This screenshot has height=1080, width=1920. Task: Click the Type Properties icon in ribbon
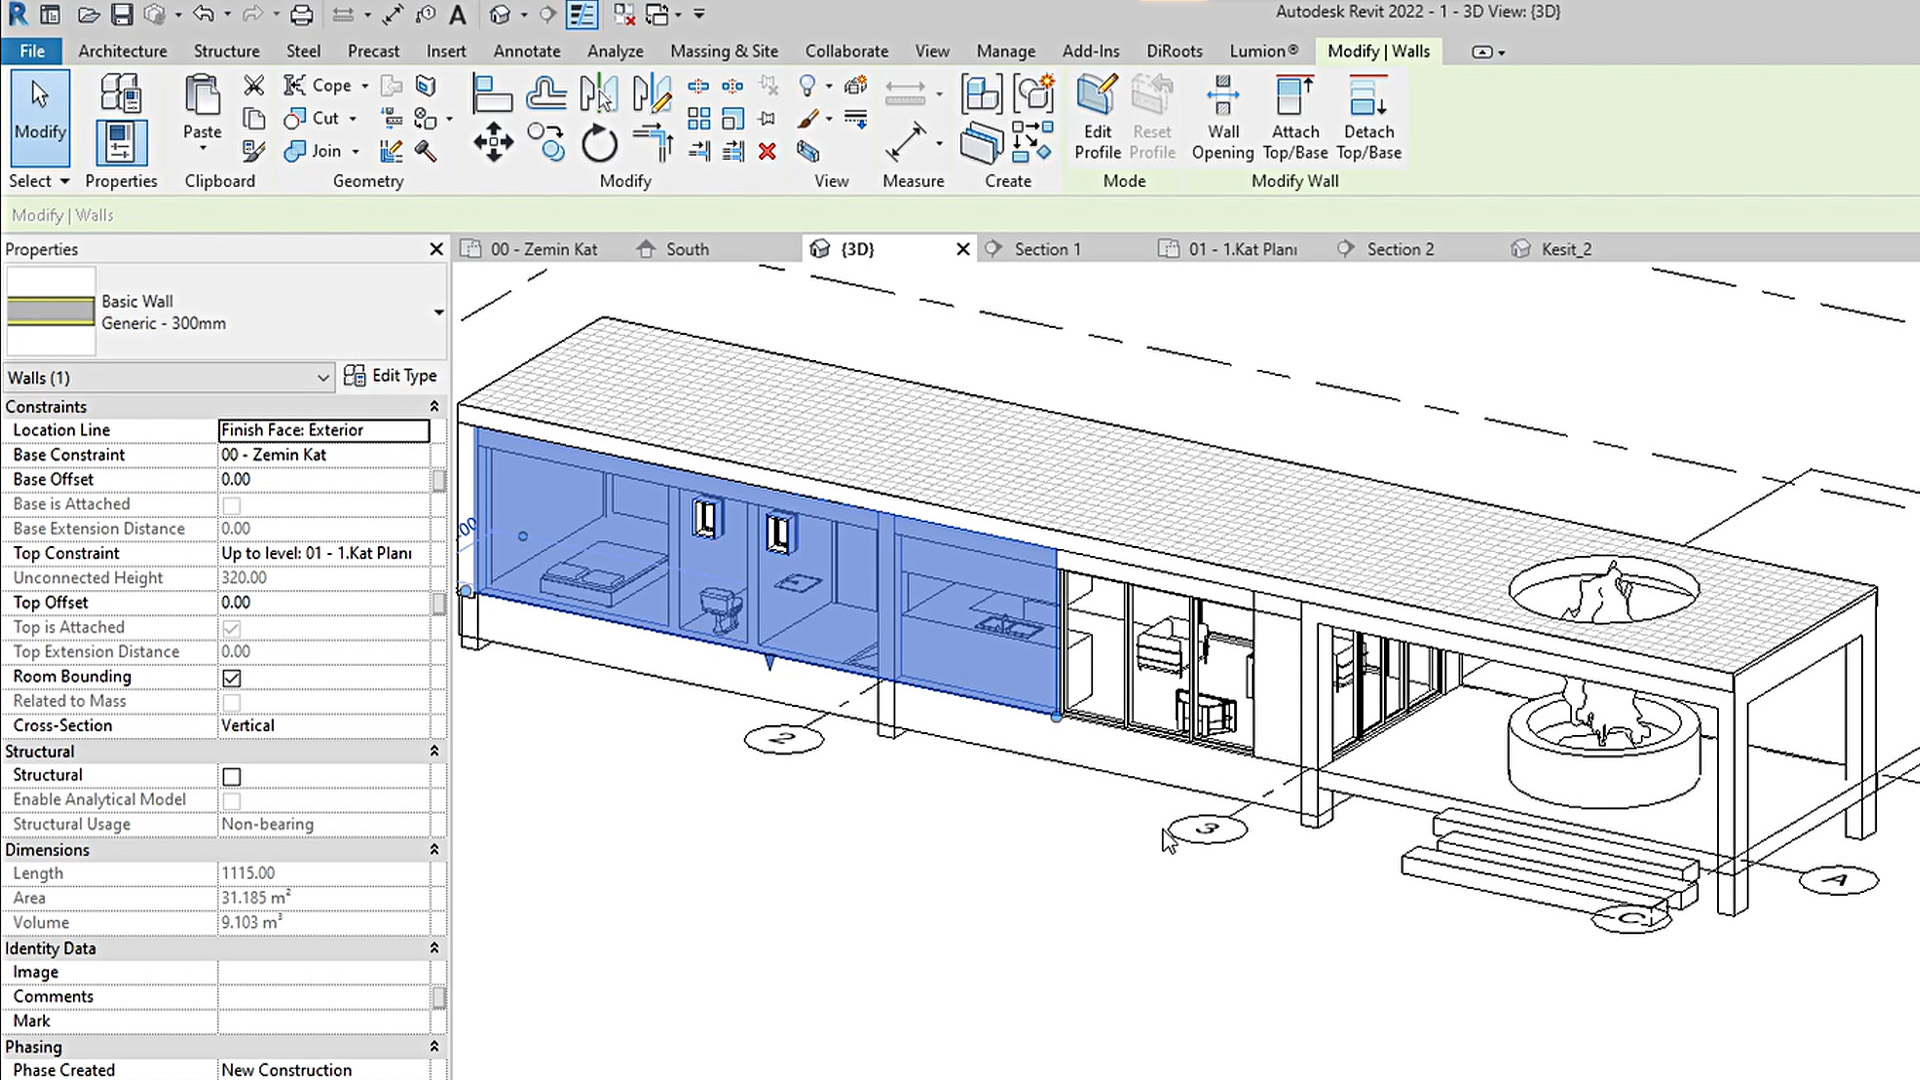(121, 93)
